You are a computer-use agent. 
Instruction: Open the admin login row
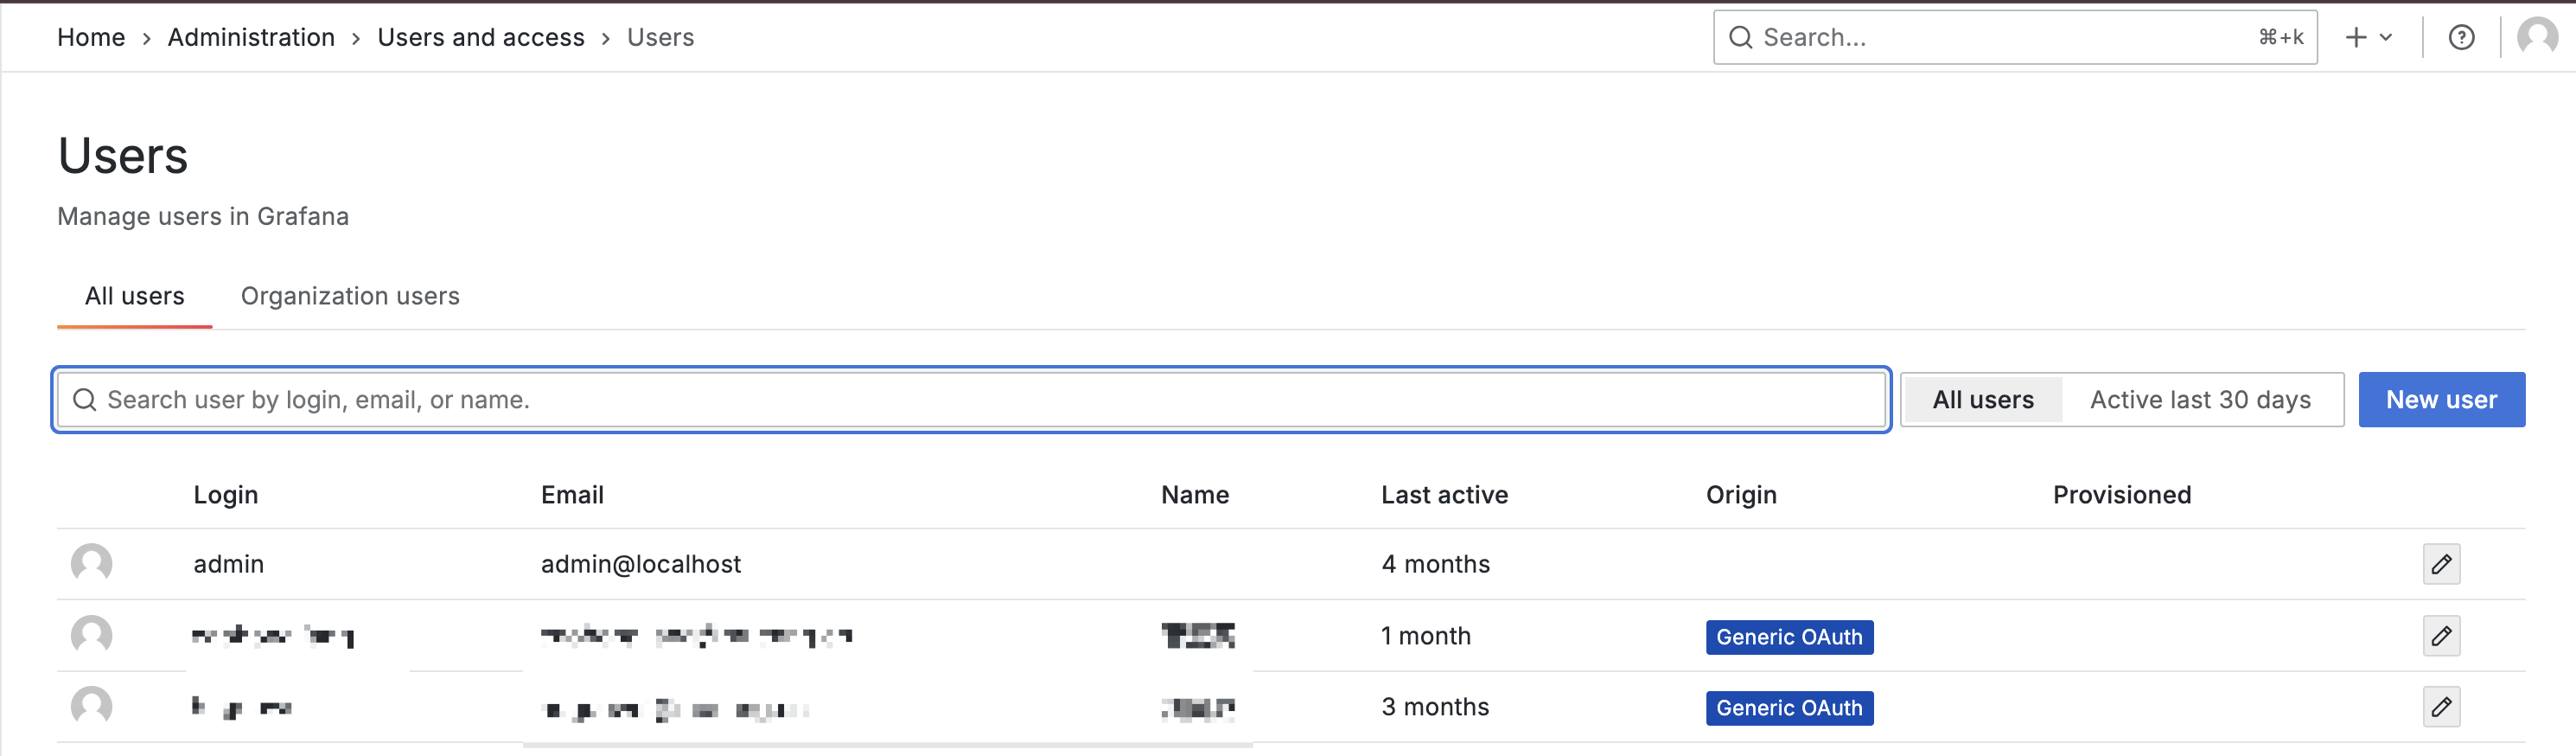tap(229, 564)
